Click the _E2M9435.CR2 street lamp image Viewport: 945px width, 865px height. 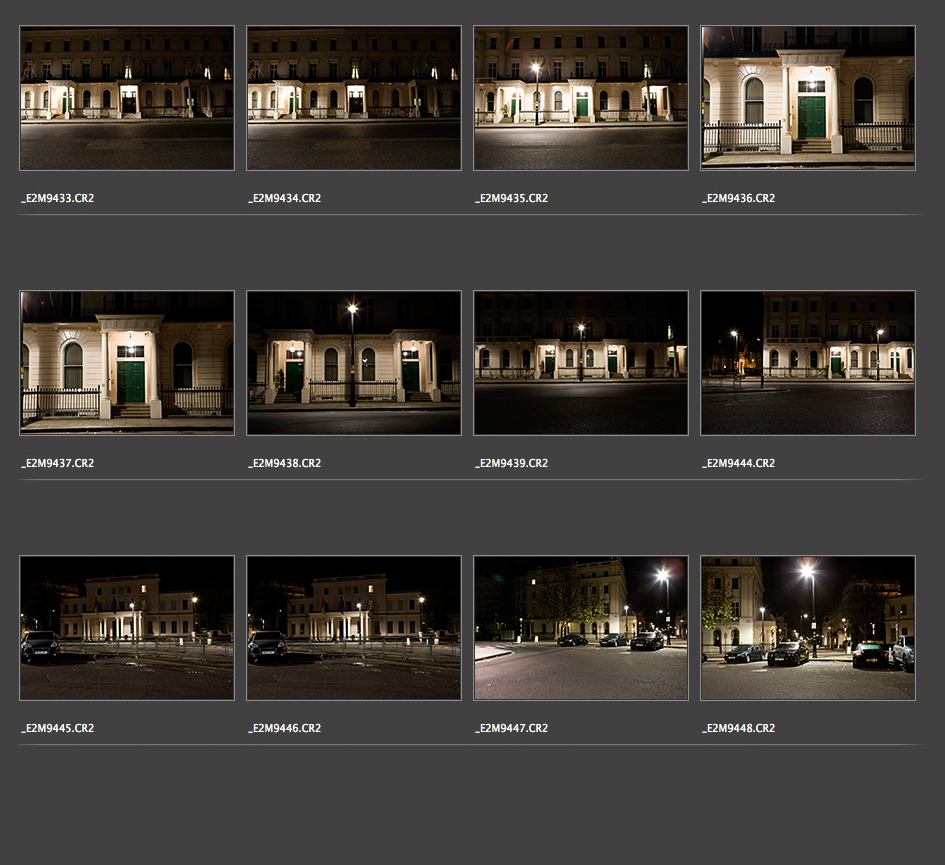(x=581, y=98)
